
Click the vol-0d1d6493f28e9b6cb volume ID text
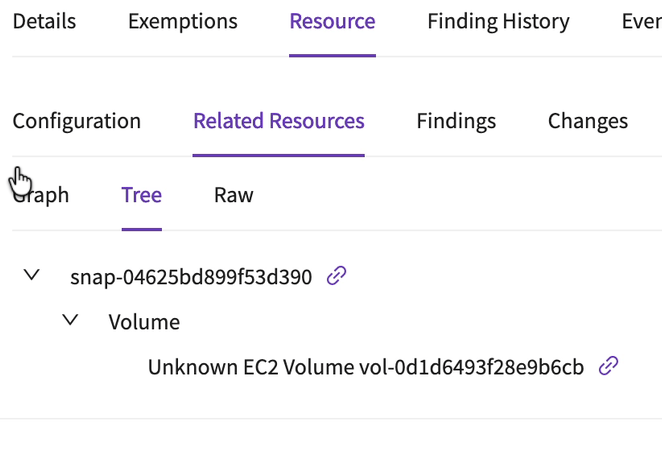pos(471,368)
